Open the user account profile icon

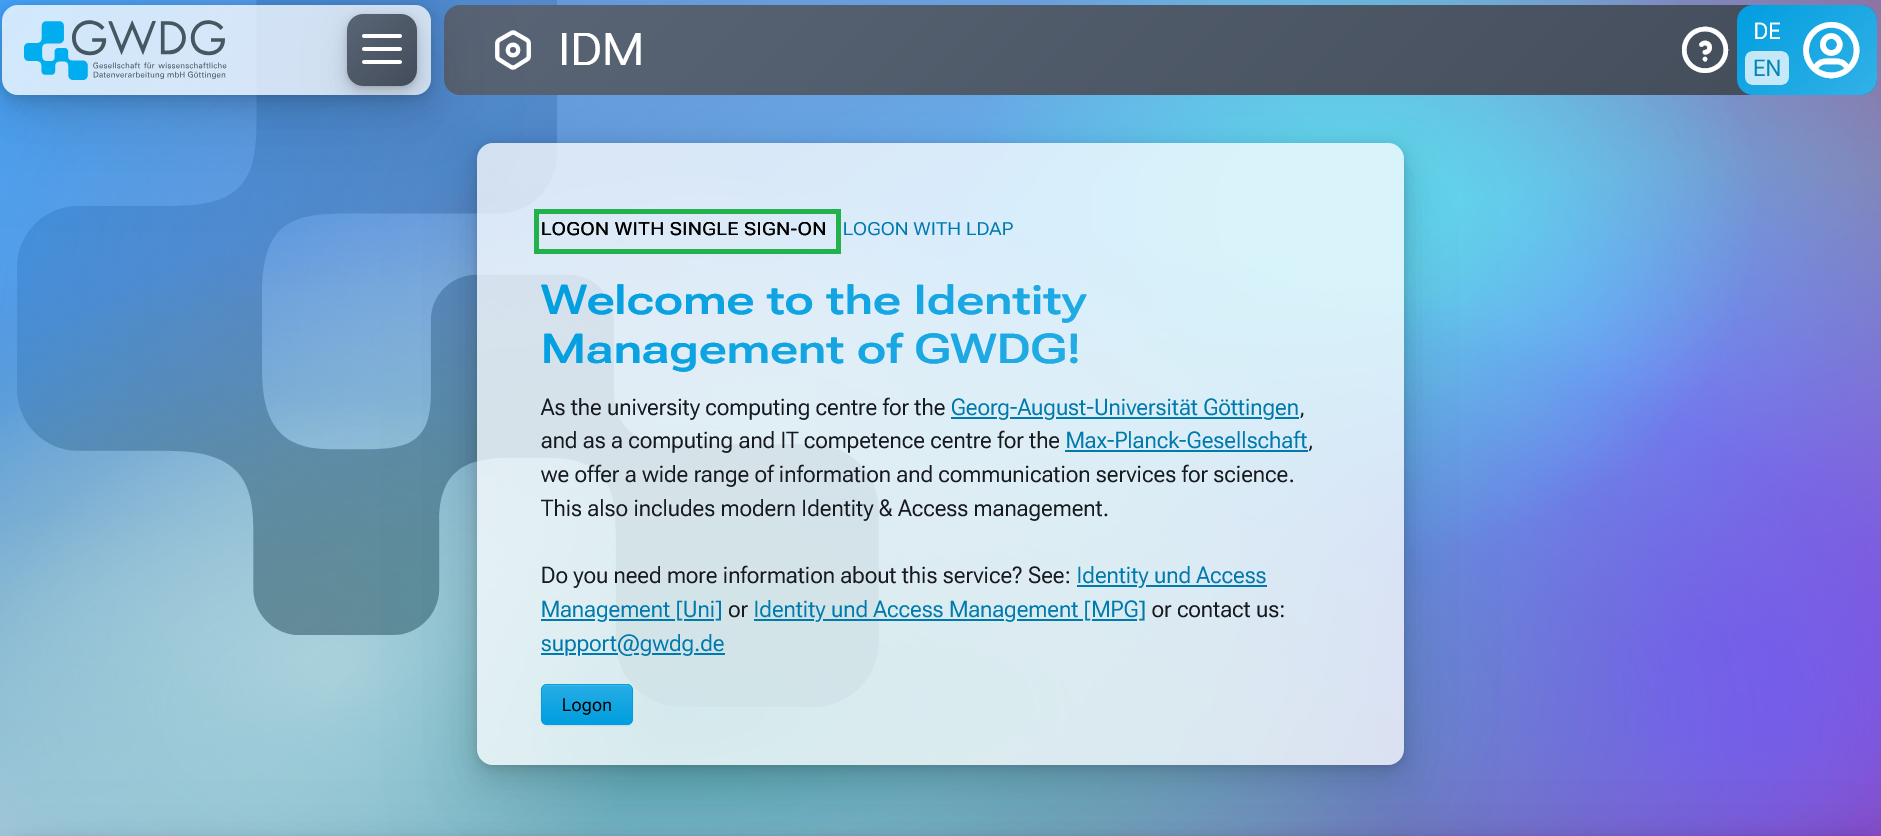tap(1831, 50)
